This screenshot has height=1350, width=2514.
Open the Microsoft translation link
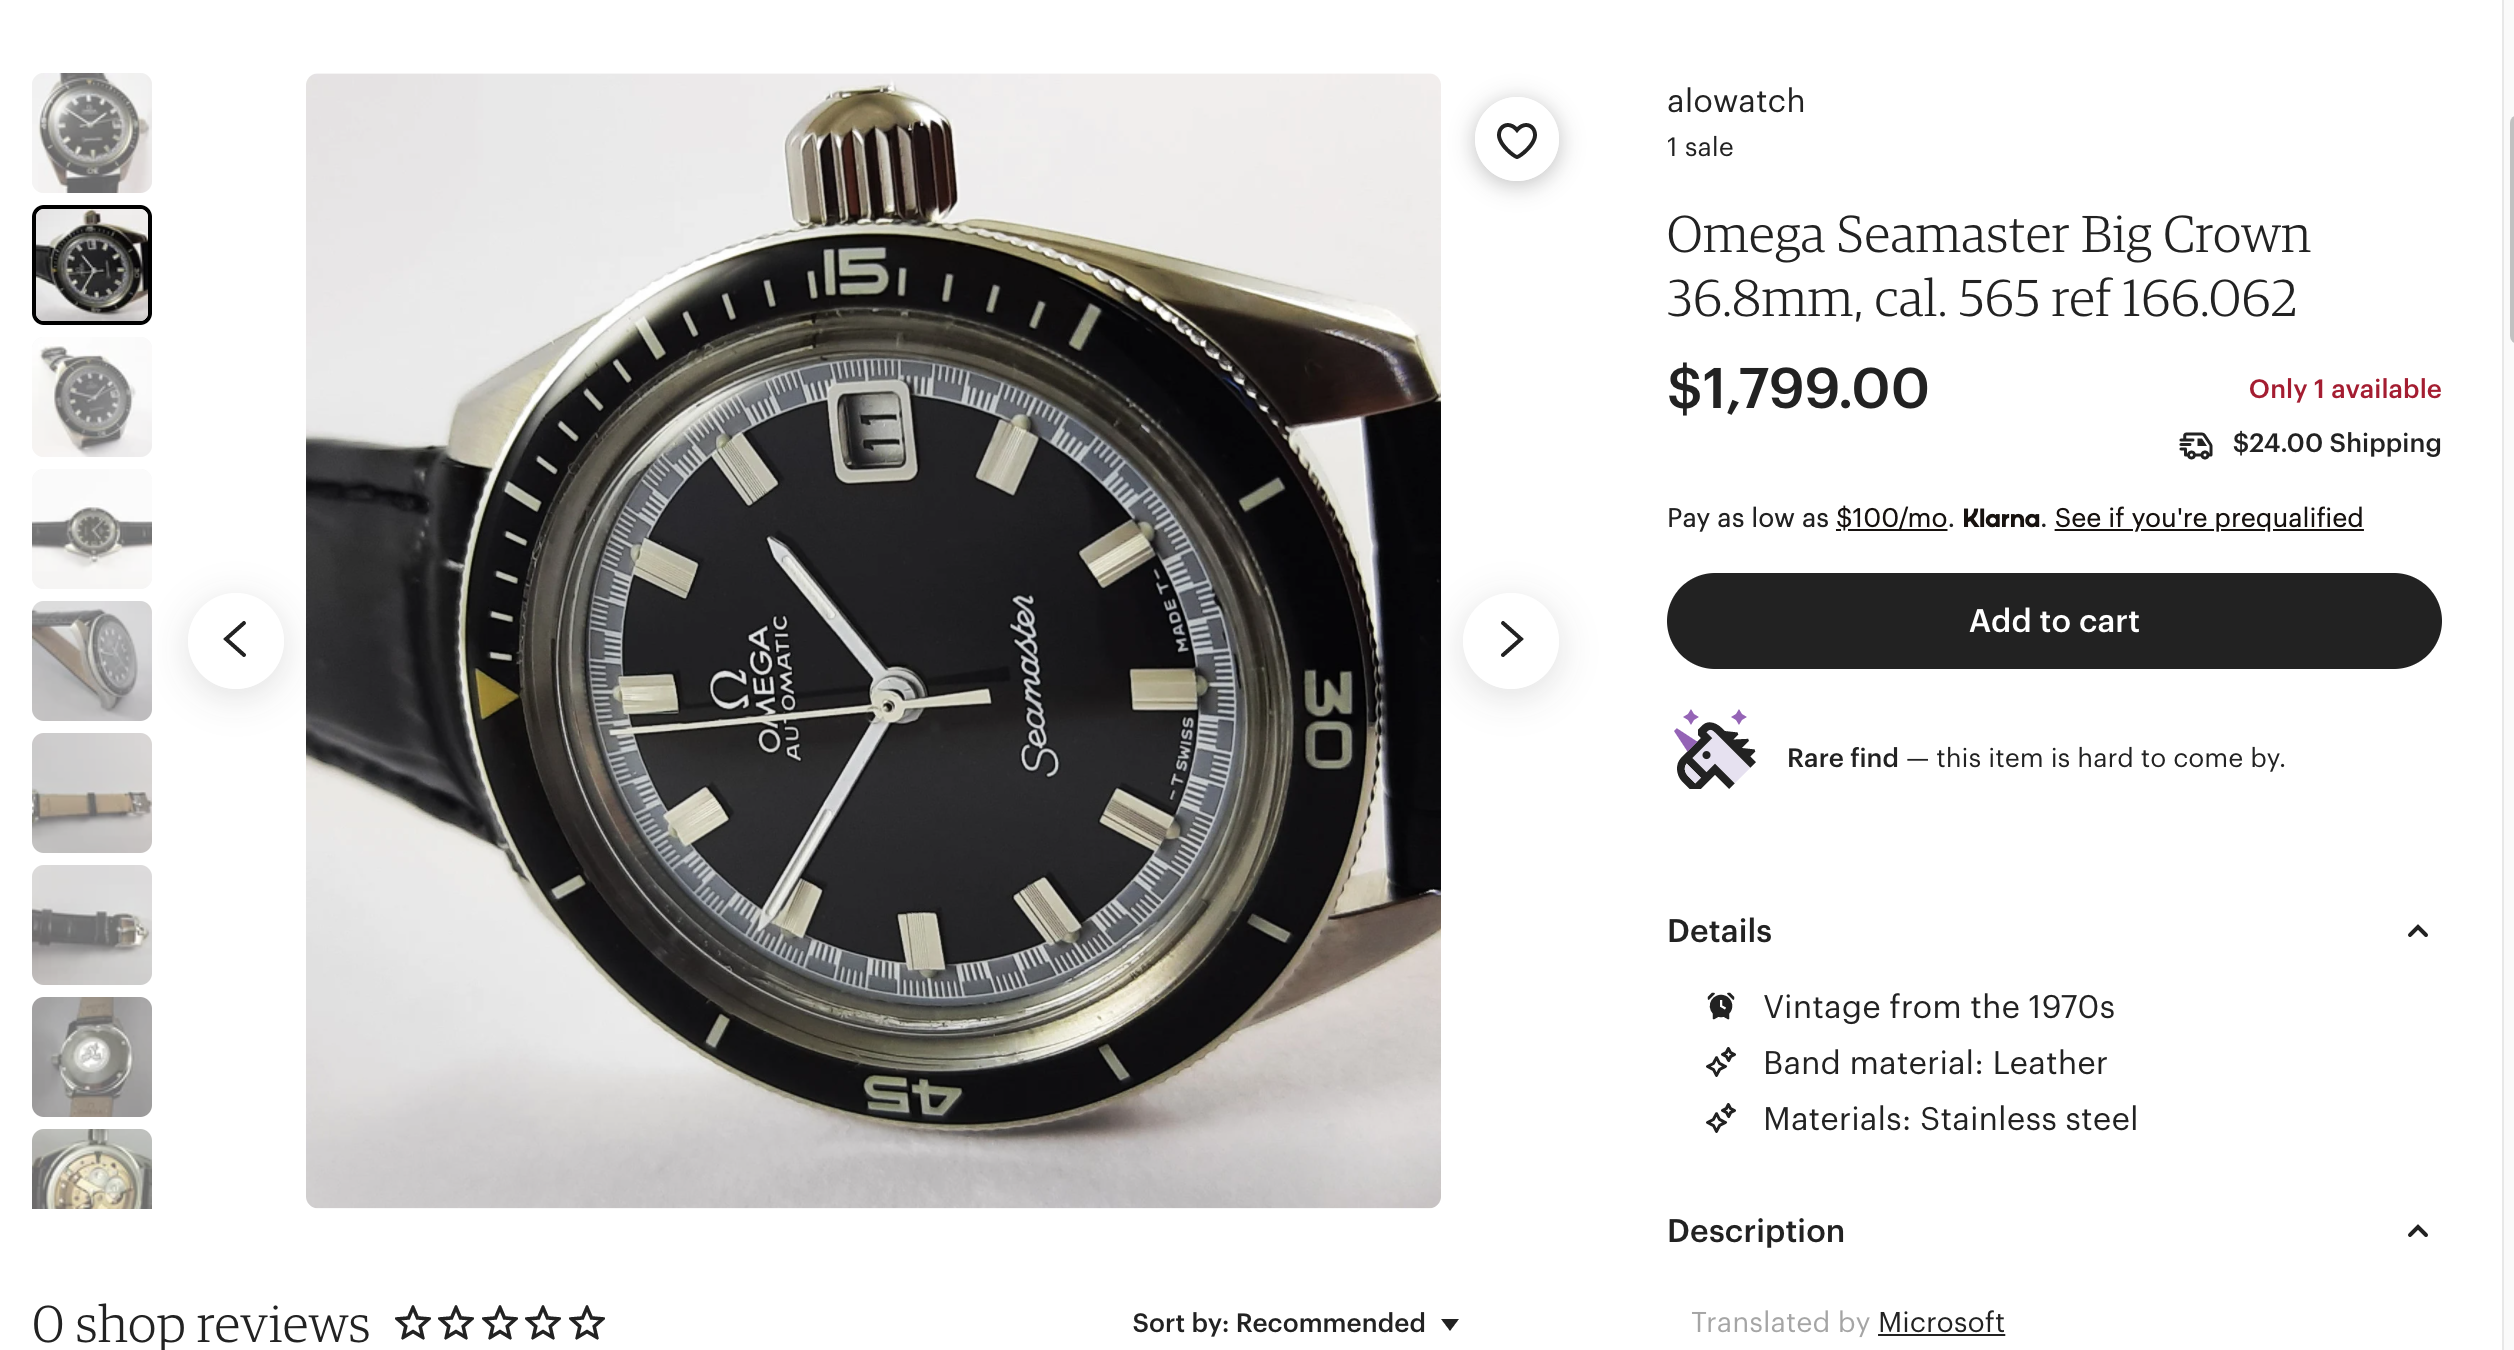(x=1940, y=1322)
